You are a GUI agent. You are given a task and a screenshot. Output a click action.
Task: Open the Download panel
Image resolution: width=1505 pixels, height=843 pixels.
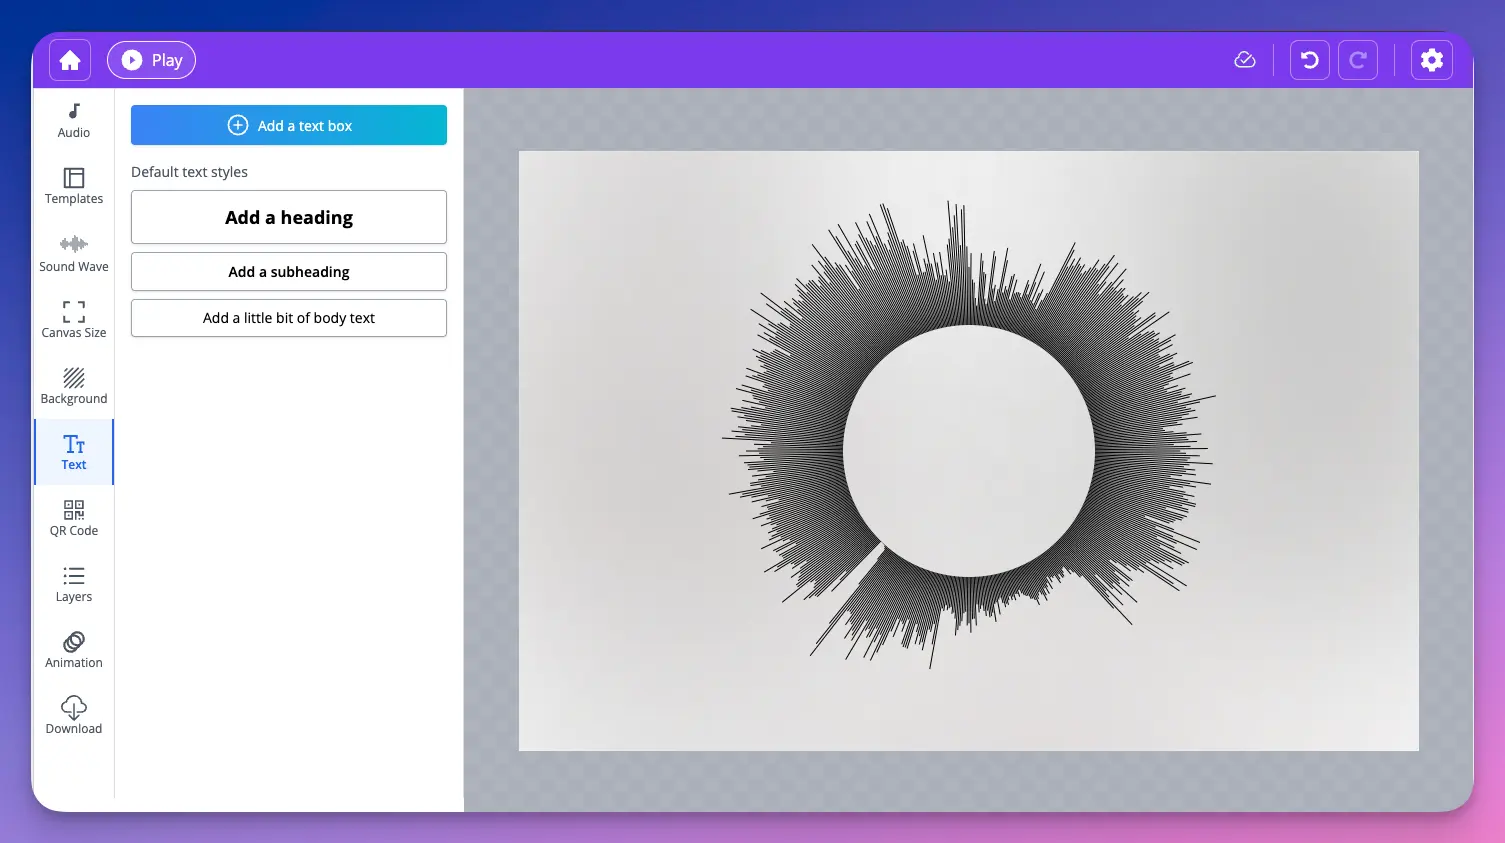(73, 716)
